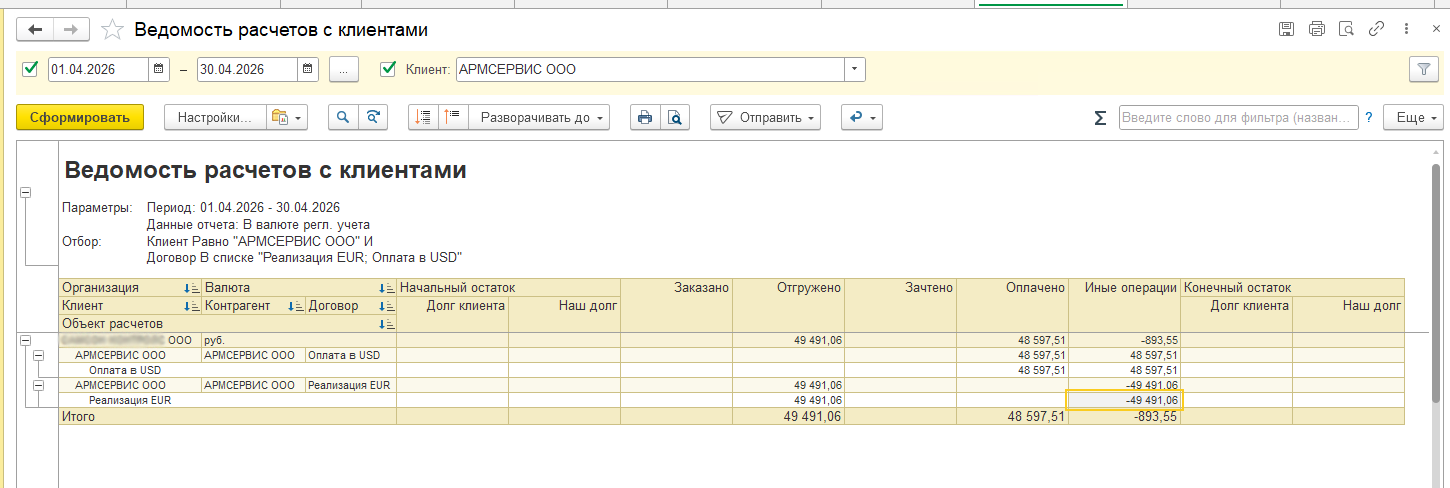This screenshot has width=1450, height=488.
Task: Uncheck the period checkbox
Action: tap(30, 69)
